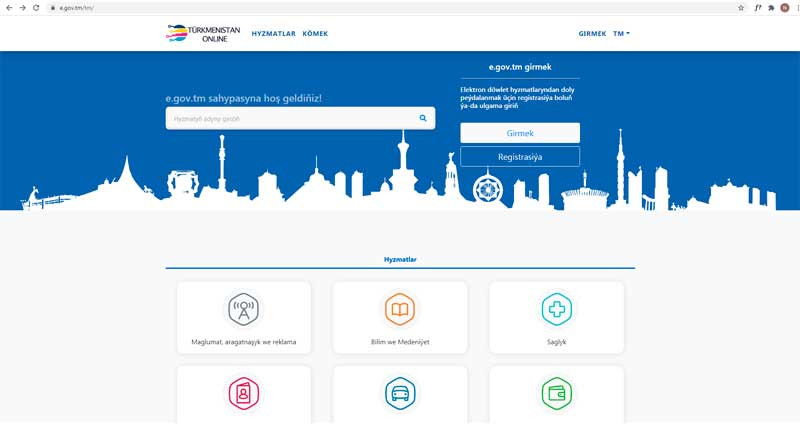Open the extensions puzzle icon

[771, 8]
